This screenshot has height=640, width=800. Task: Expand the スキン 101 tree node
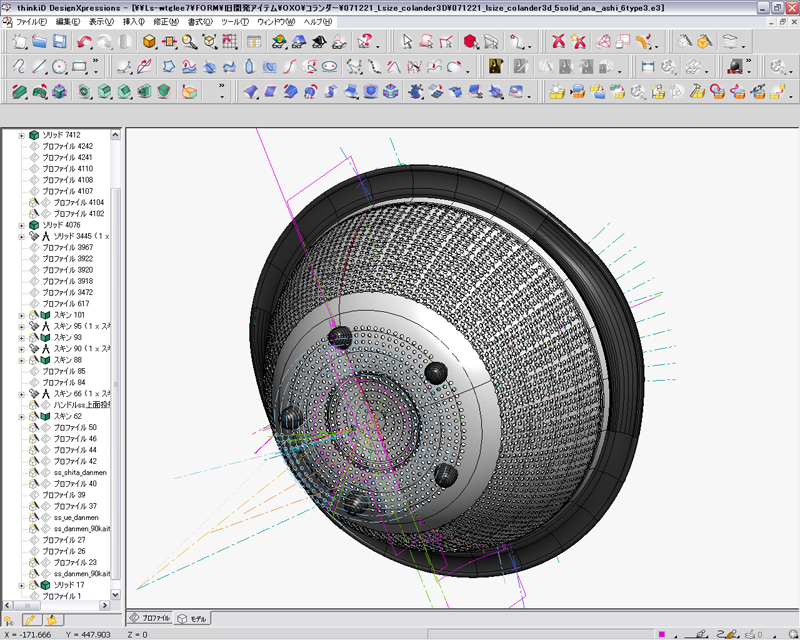click(21, 315)
